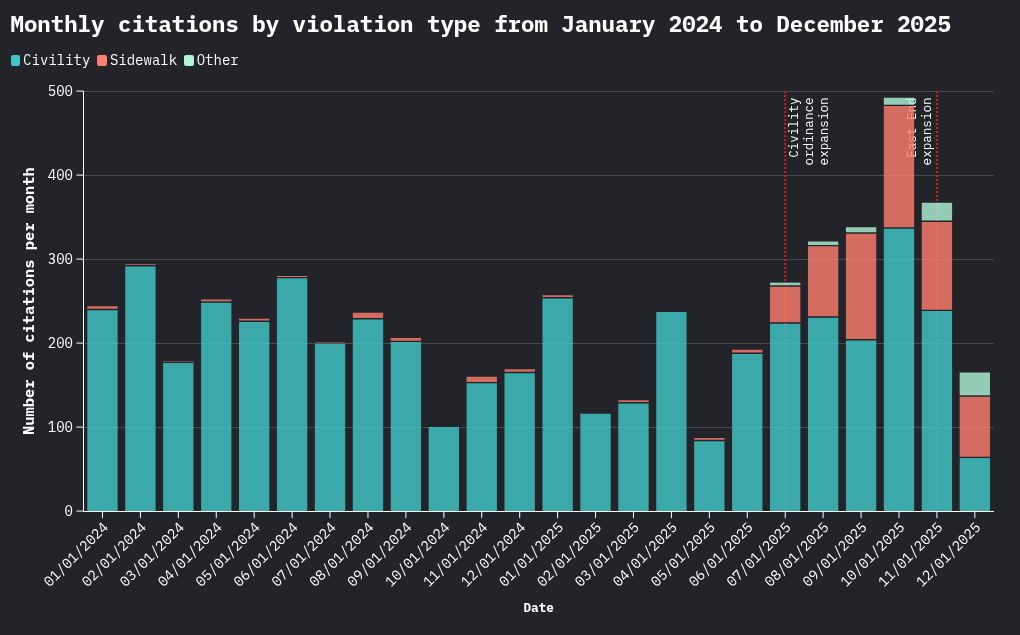
Task: Select the Sidewalk segment of October 2025 bar
Action: point(899,166)
